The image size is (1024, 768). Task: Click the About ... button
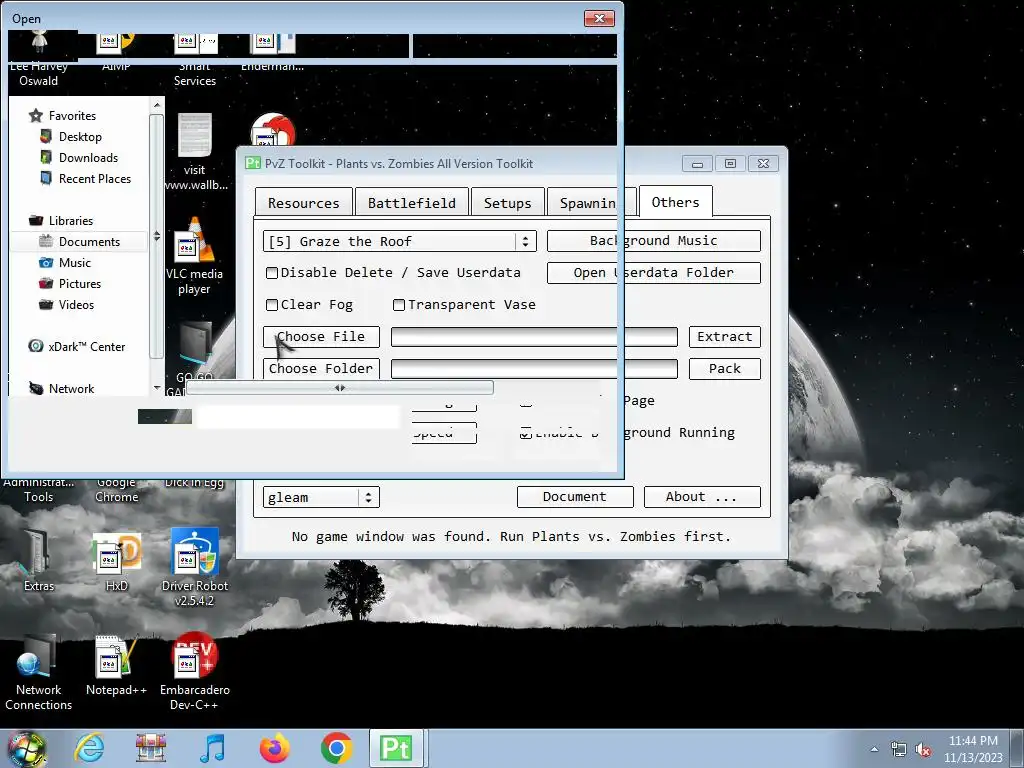[702, 496]
